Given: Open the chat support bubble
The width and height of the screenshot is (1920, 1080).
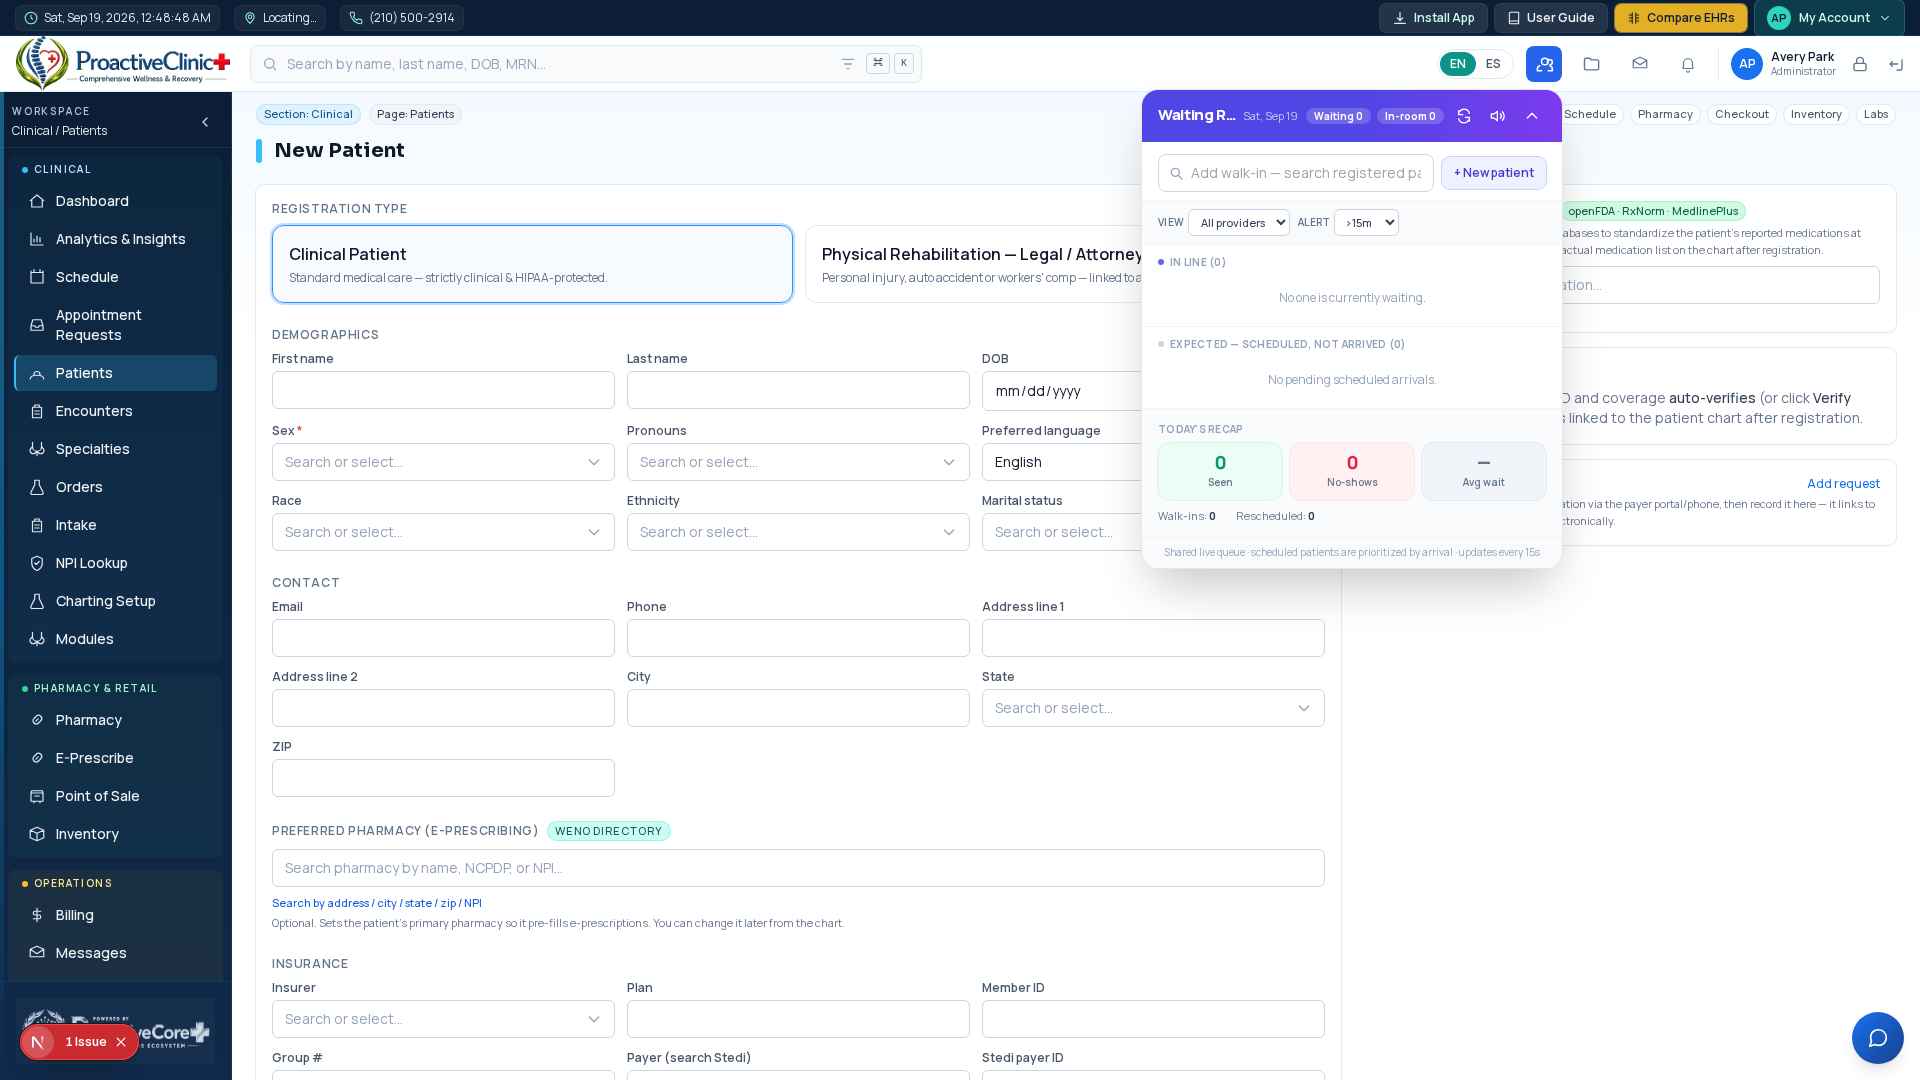Looking at the screenshot, I should (x=1878, y=1038).
